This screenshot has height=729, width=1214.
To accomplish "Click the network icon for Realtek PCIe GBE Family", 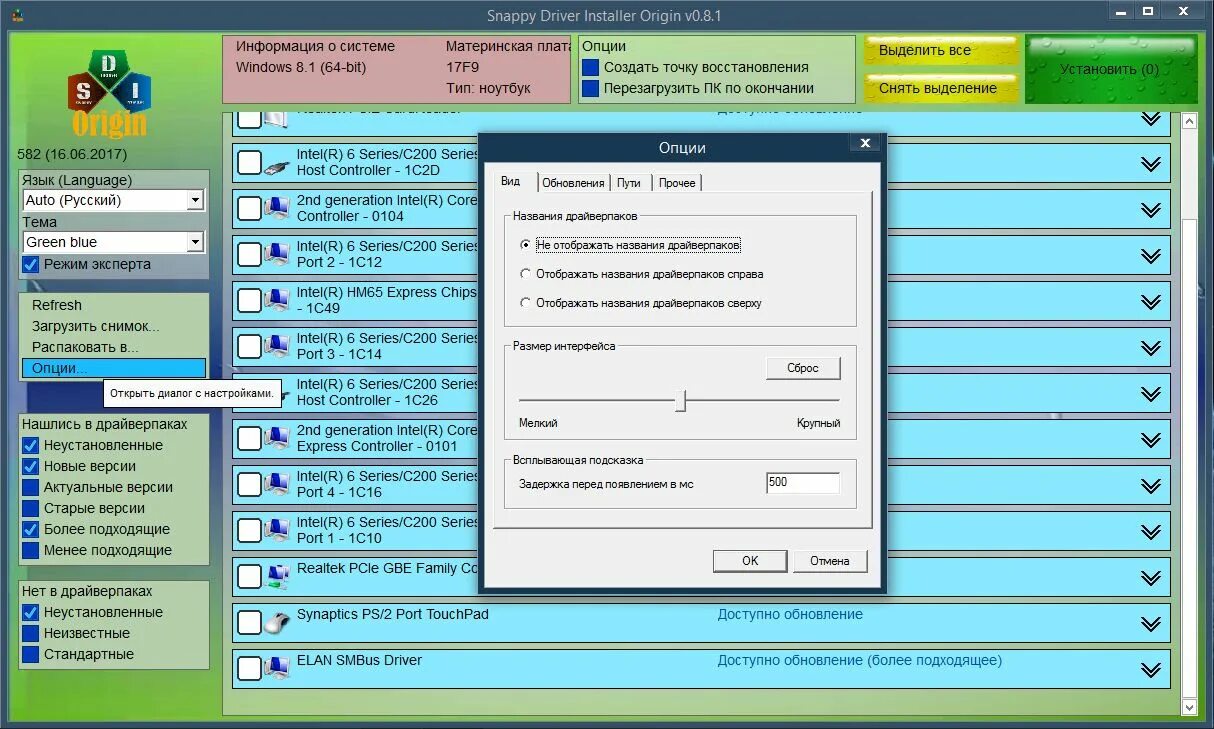I will 277,577.
